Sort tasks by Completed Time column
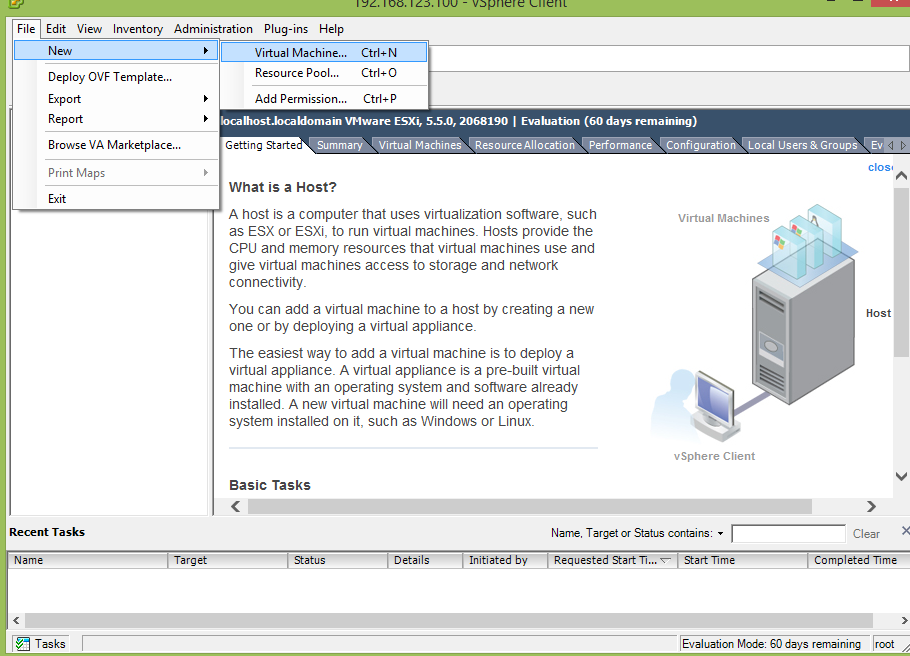The image size is (910, 656). click(859, 560)
